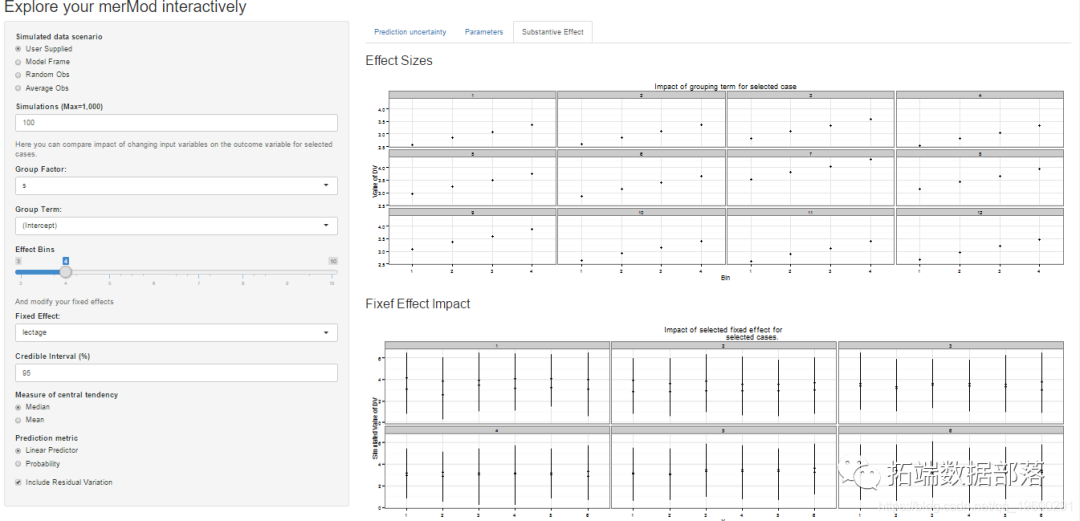Click the 'Measure of central tendency' label

pyautogui.click(x=66, y=395)
